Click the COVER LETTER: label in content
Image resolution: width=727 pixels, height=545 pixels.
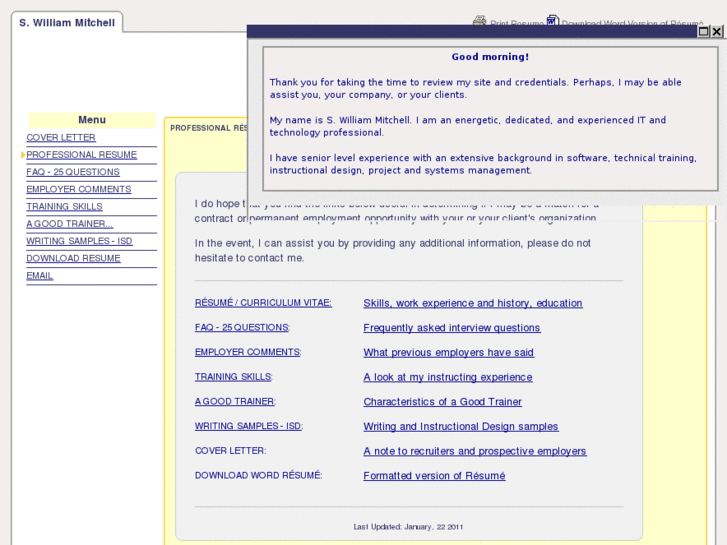coord(230,450)
